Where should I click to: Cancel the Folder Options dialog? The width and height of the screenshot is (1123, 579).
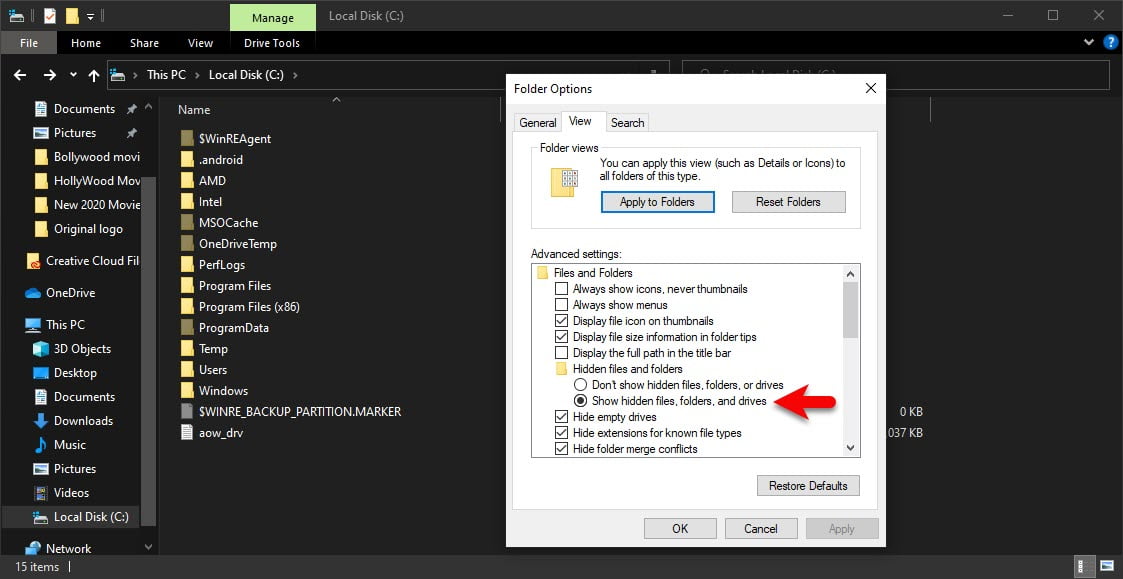(x=761, y=529)
